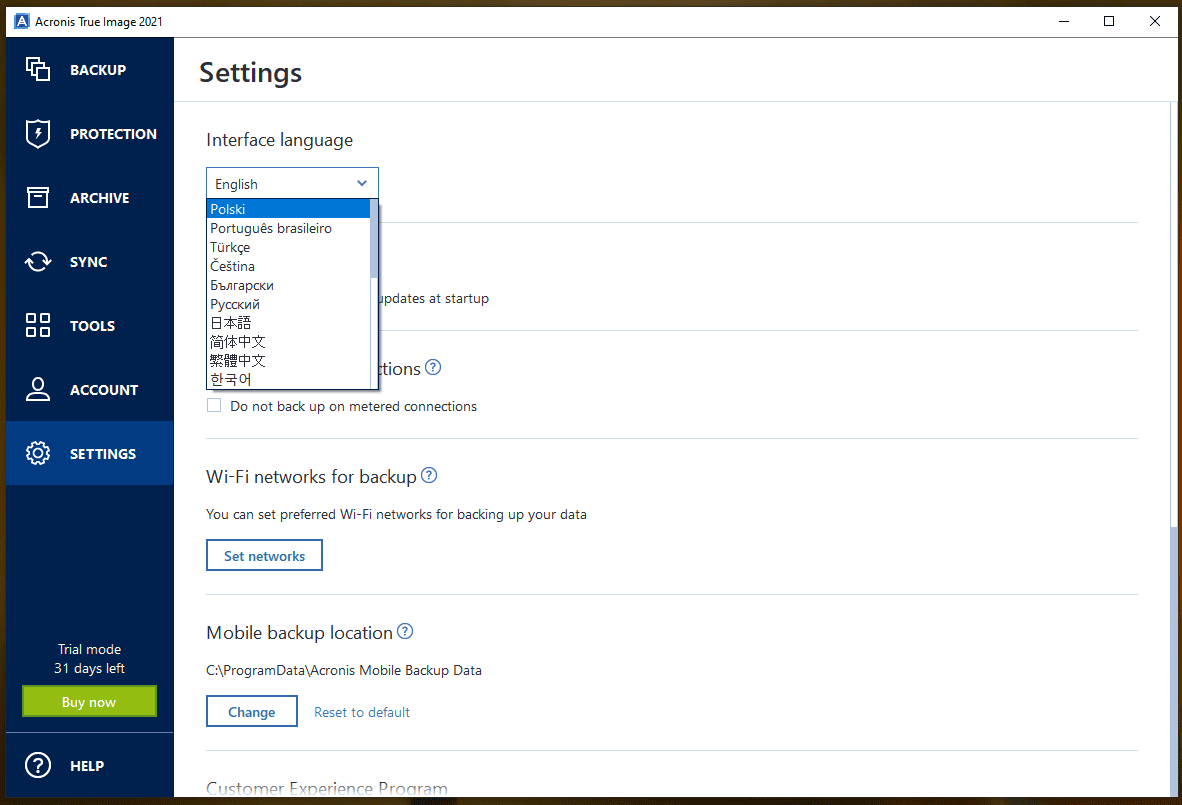
Task: Open help for Mobile backup location
Action: [x=405, y=632]
